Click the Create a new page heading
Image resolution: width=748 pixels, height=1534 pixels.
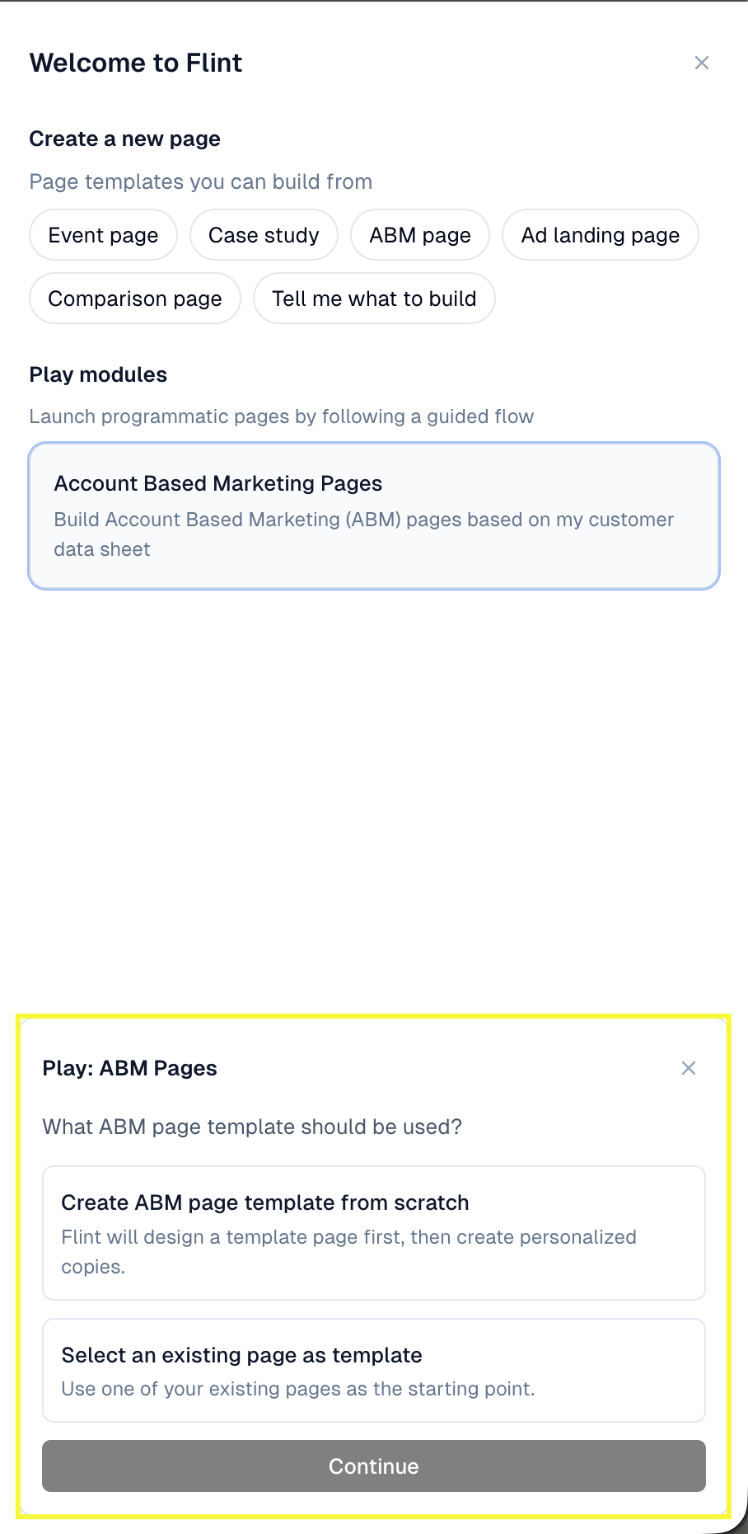pos(125,139)
